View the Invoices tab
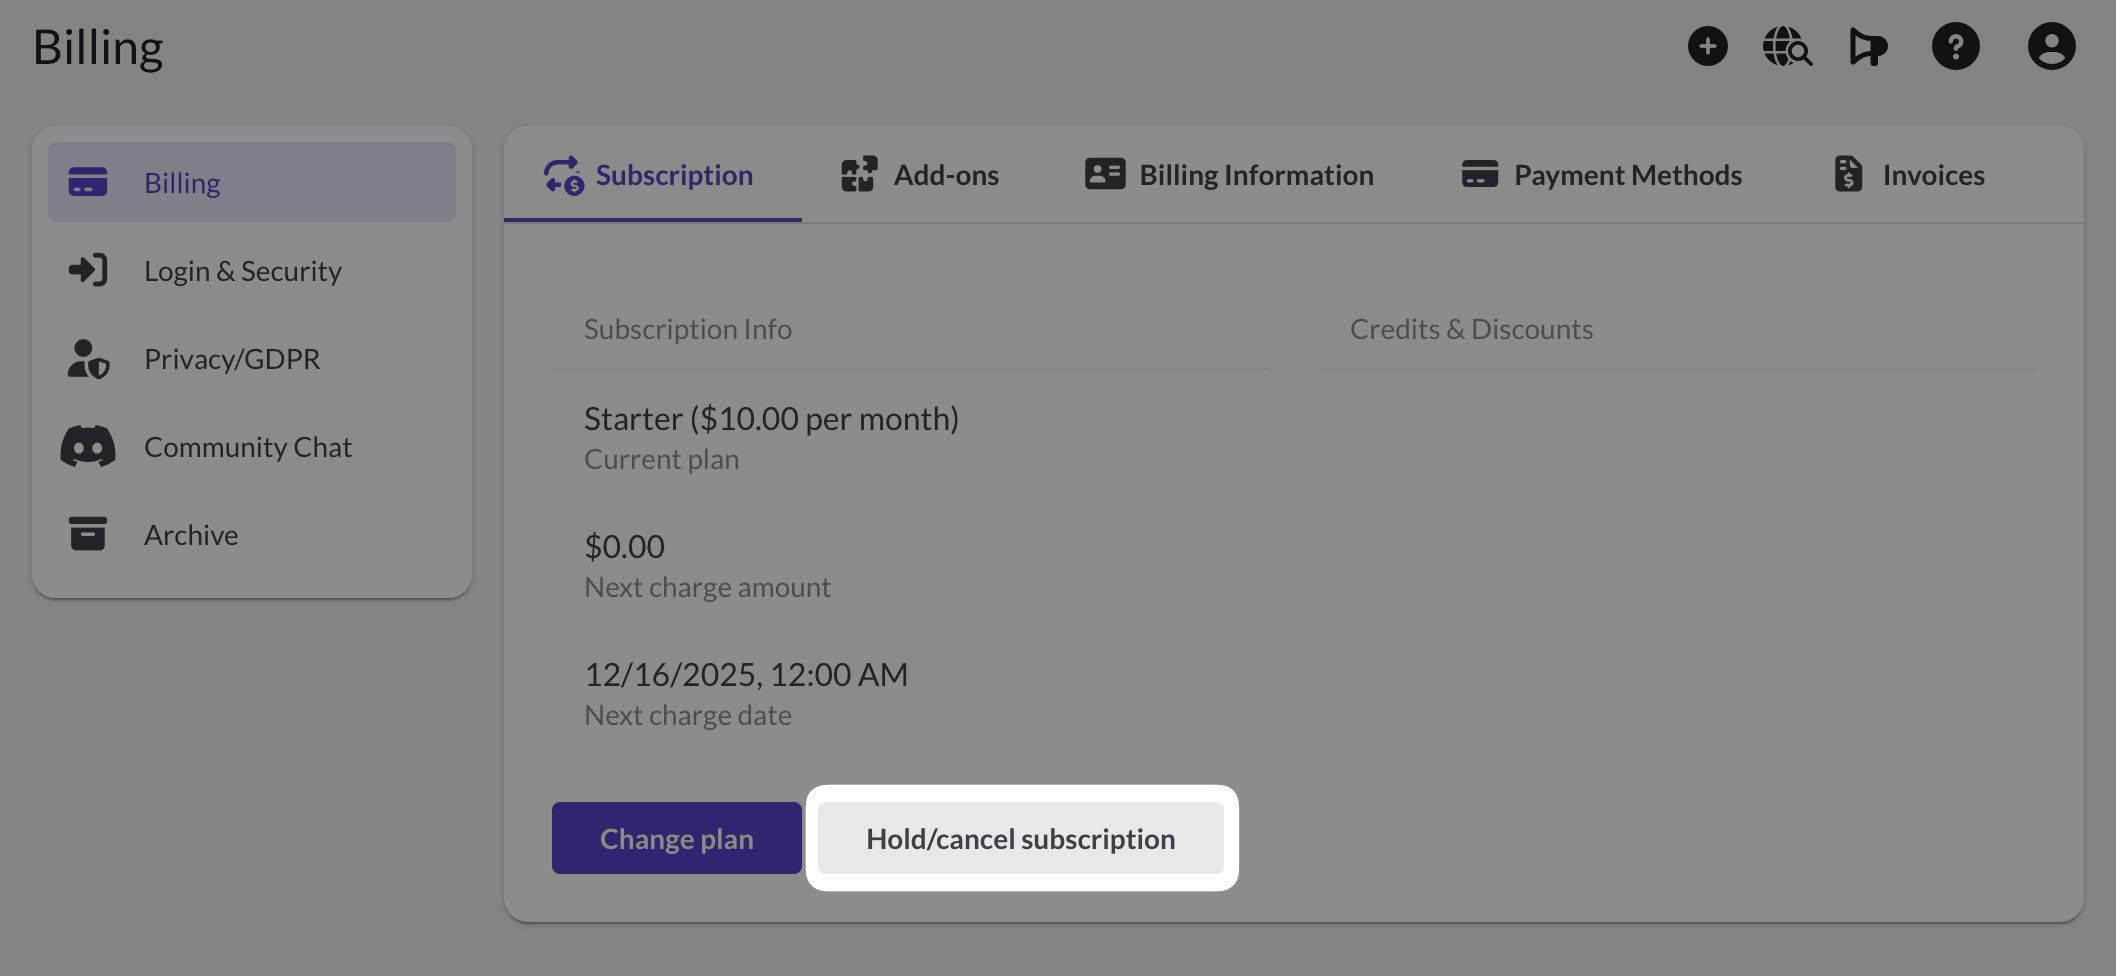 1909,175
